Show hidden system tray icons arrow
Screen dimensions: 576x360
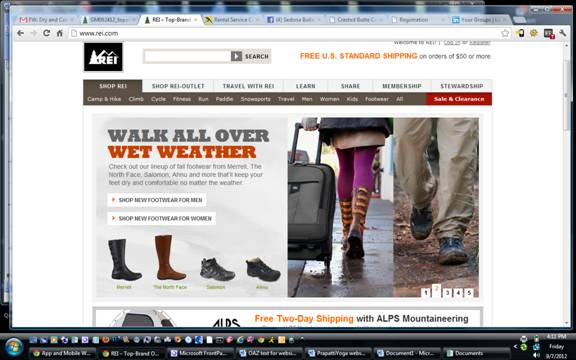pos(515,346)
